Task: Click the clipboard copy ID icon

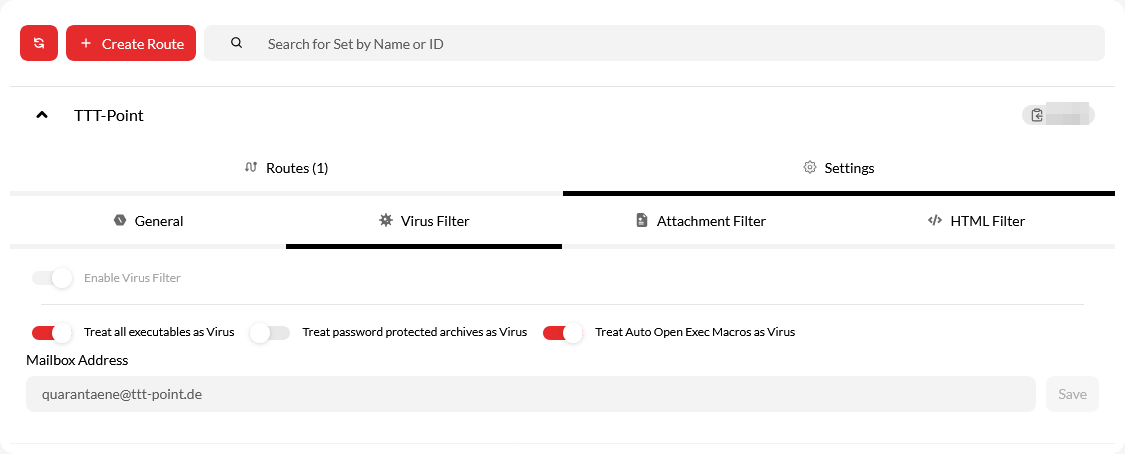Action: [1038, 115]
